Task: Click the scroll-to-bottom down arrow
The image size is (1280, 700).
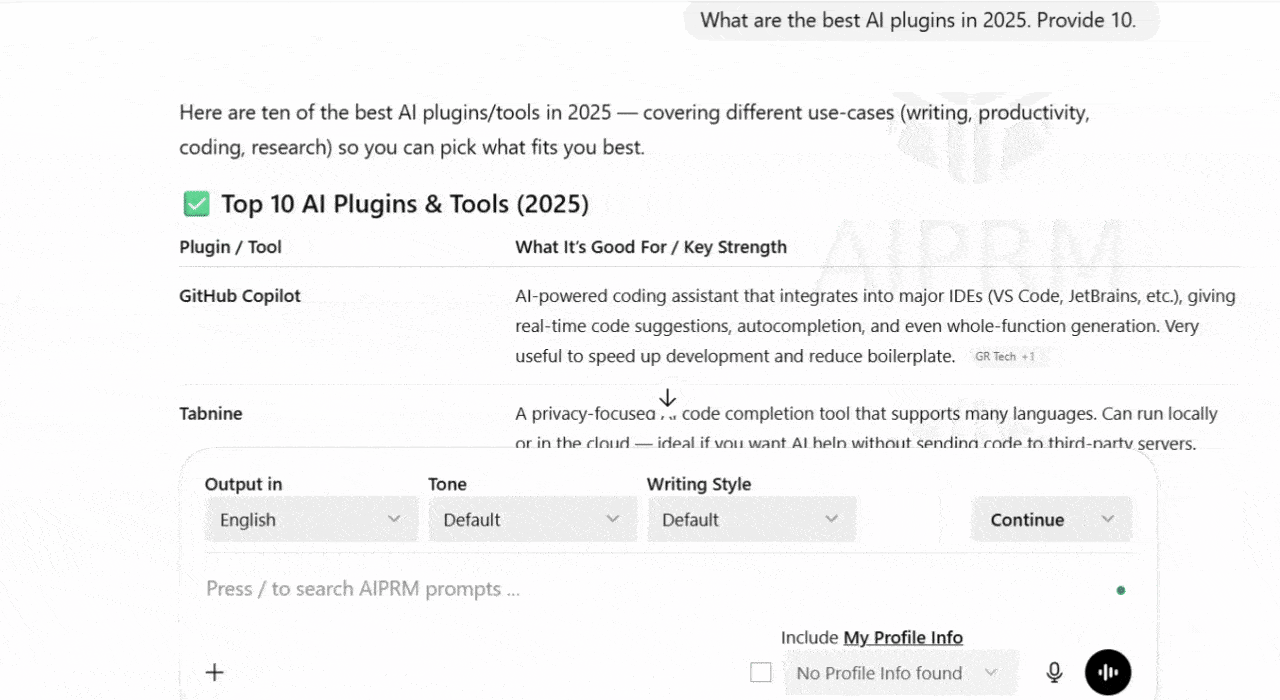Action: pyautogui.click(x=668, y=399)
